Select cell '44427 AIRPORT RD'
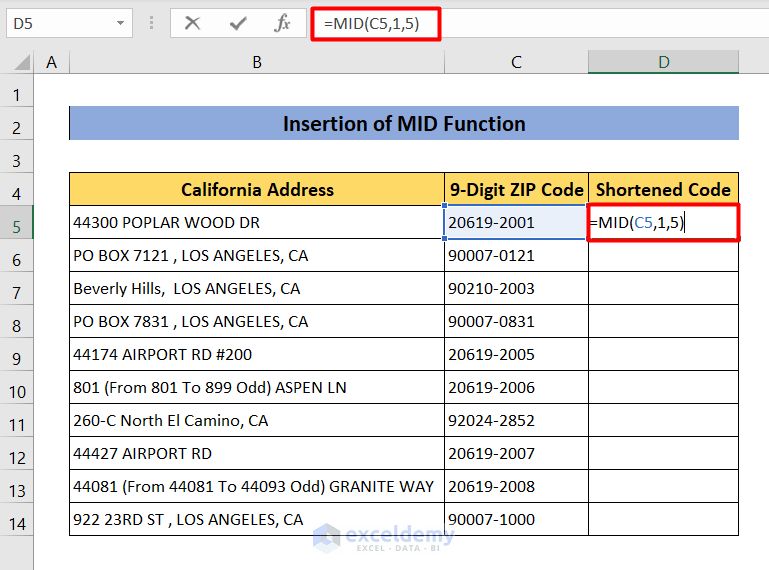This screenshot has height=570, width=769. (257, 453)
